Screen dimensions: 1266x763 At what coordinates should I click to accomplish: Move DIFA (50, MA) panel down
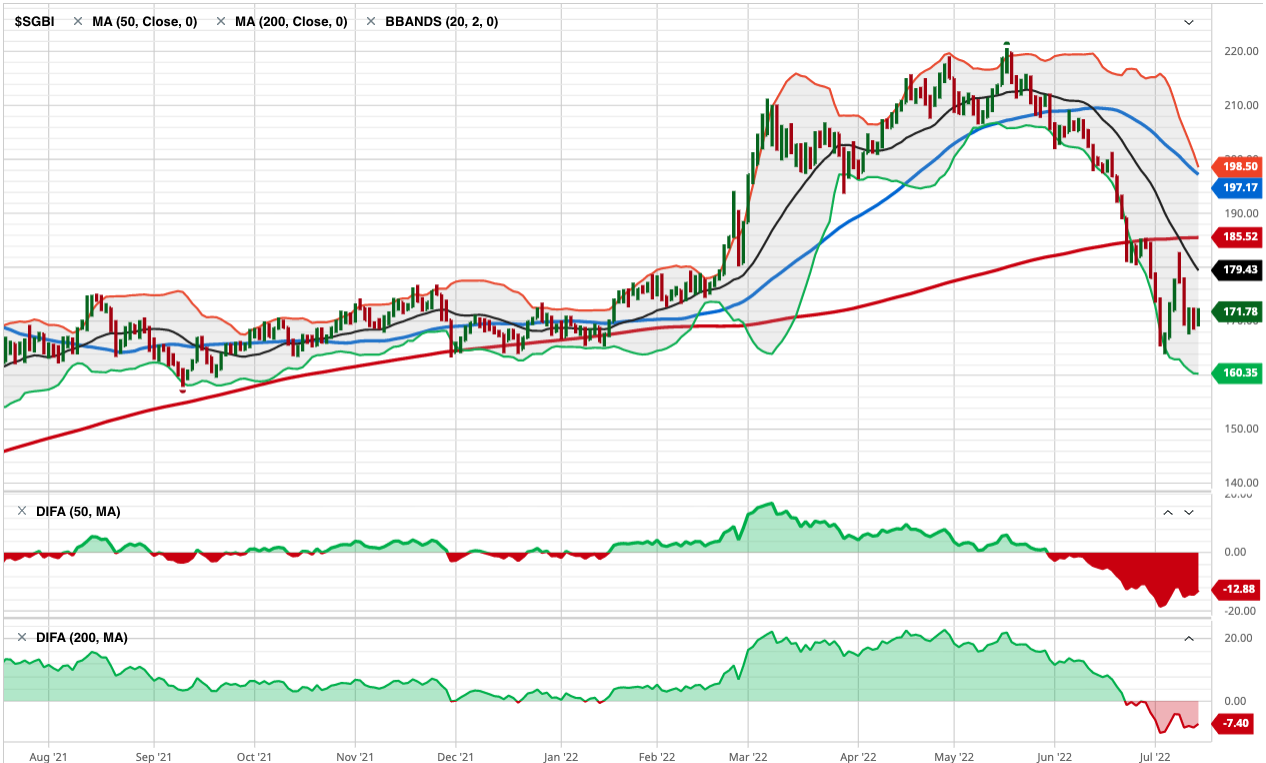click(x=1189, y=512)
